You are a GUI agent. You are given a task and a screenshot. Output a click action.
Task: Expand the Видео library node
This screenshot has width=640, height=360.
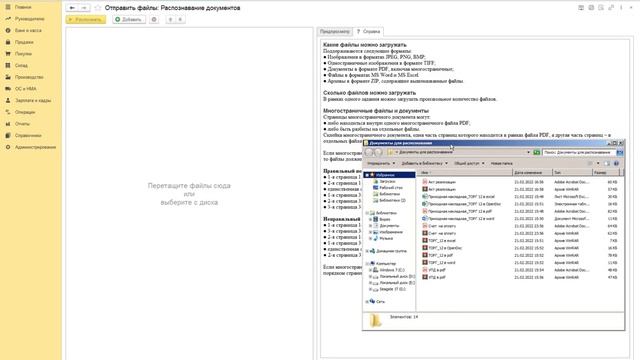370,220
